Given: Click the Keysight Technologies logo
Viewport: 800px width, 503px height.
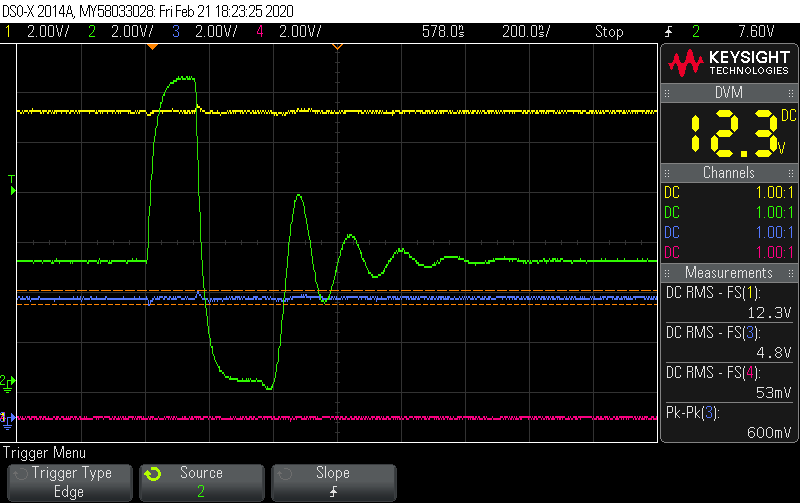Looking at the screenshot, I should pyautogui.click(x=729, y=63).
